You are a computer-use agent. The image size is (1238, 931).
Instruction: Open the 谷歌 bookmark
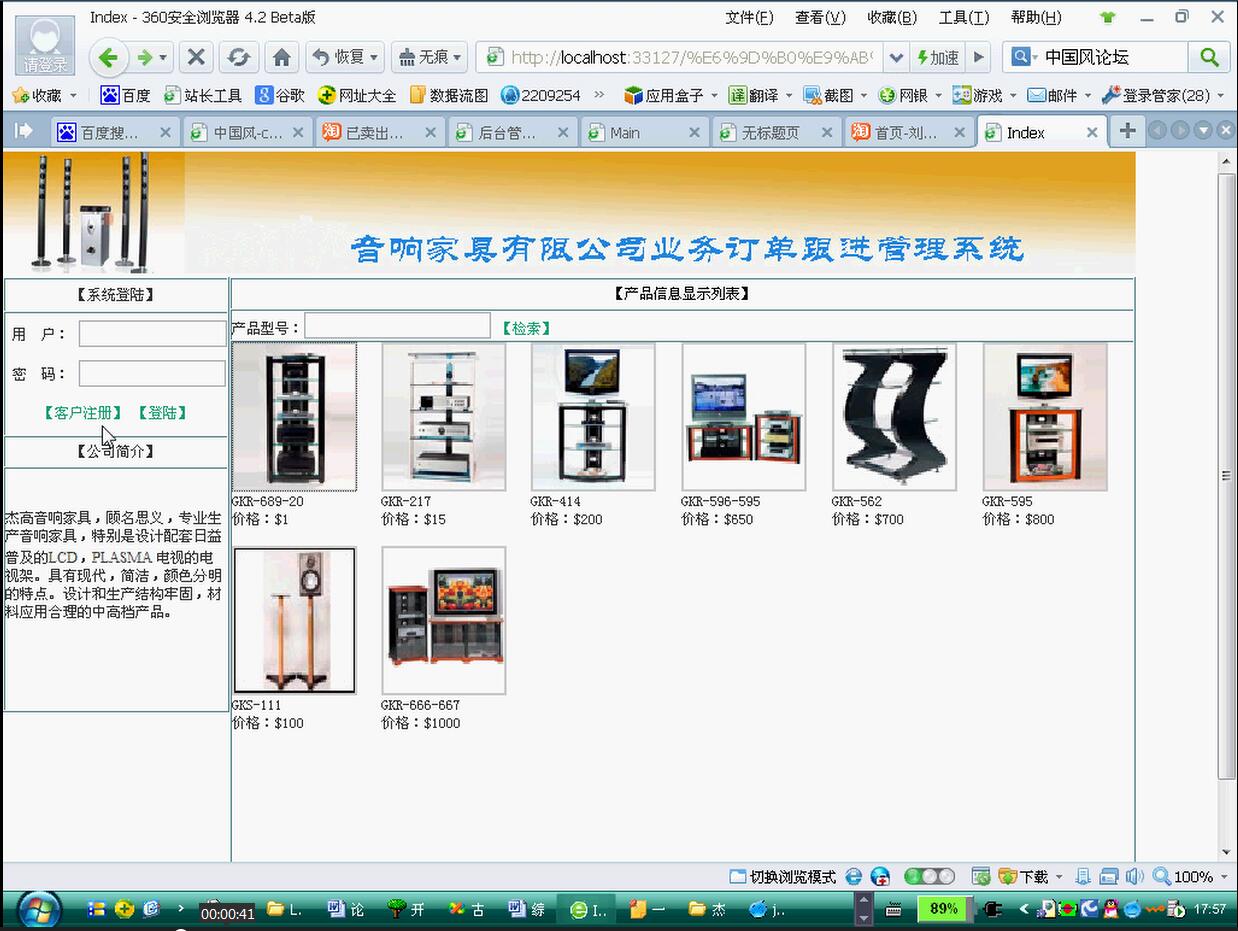point(280,95)
